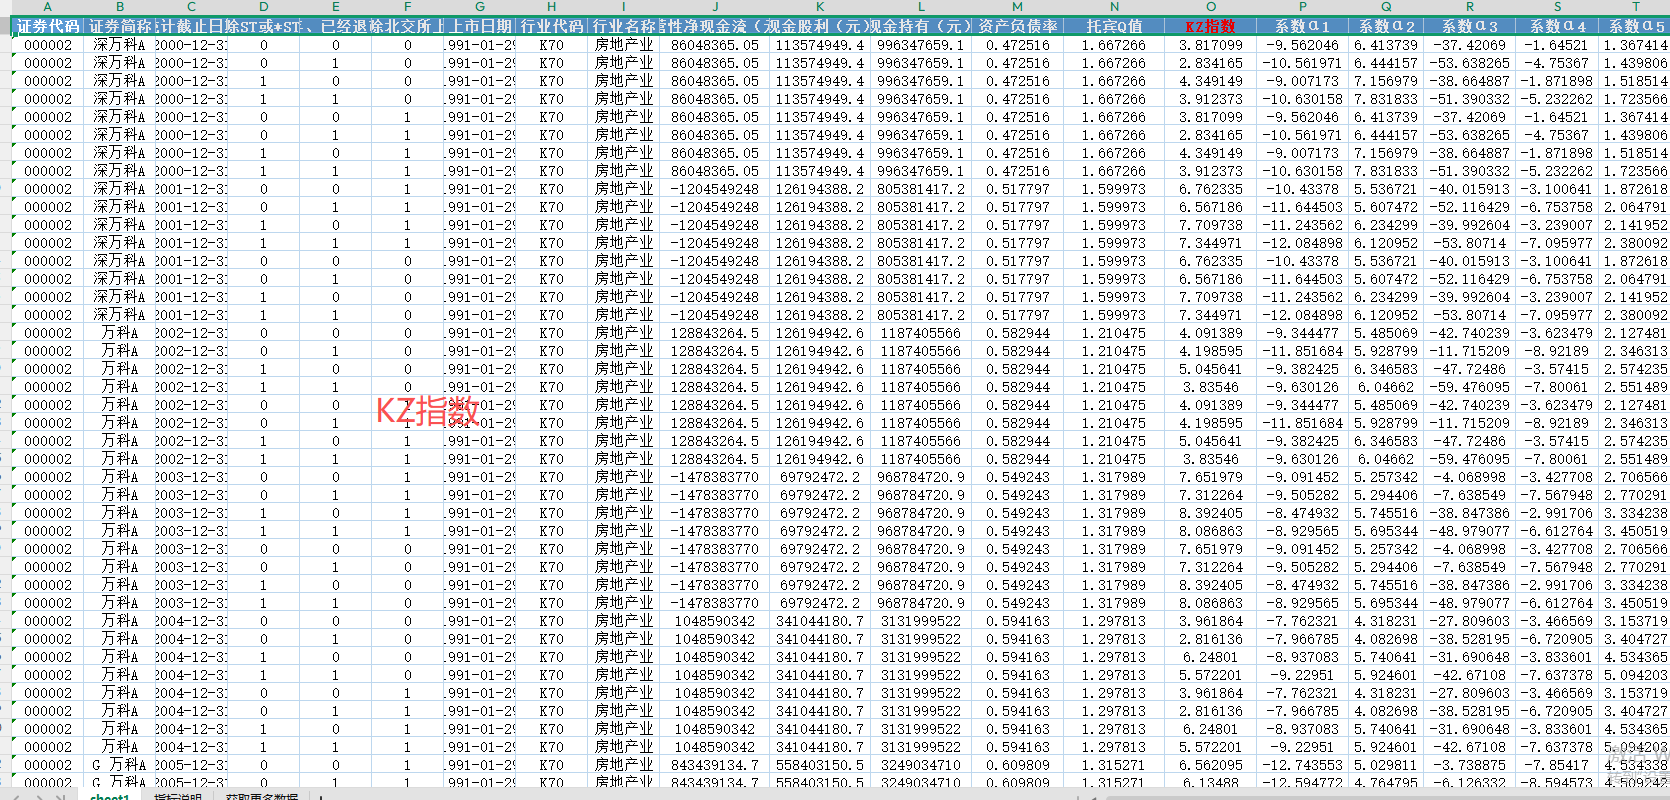
Task: Select column O by its letter header
Action: coord(1211,7)
